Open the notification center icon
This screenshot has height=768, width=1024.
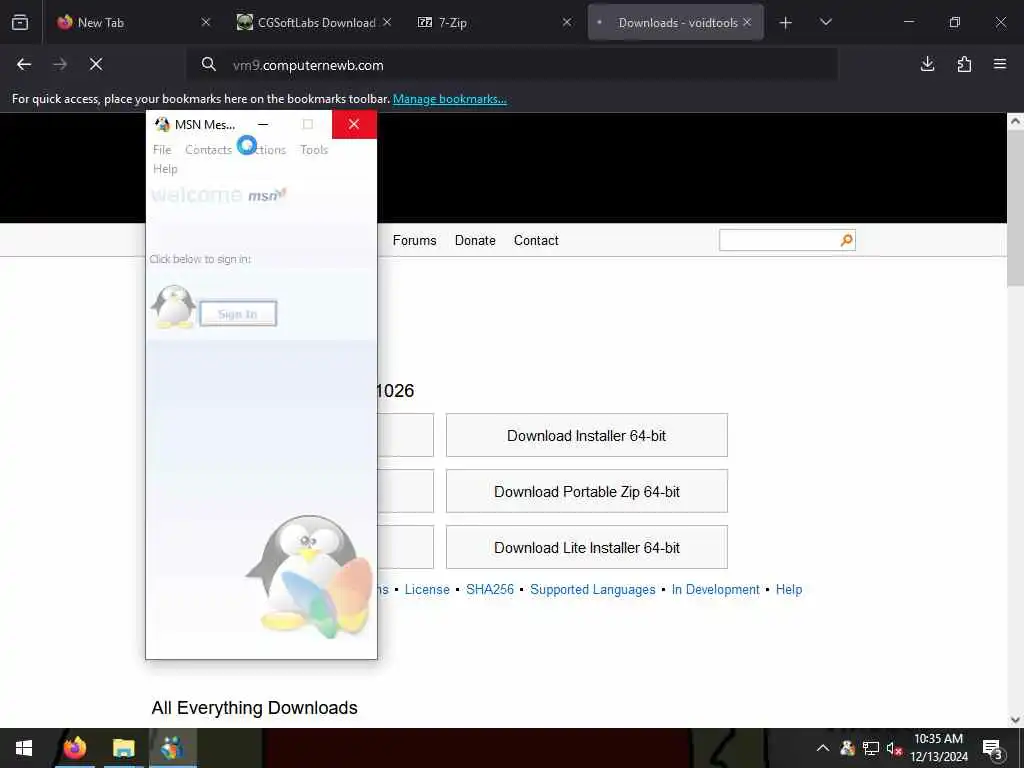click(x=993, y=749)
